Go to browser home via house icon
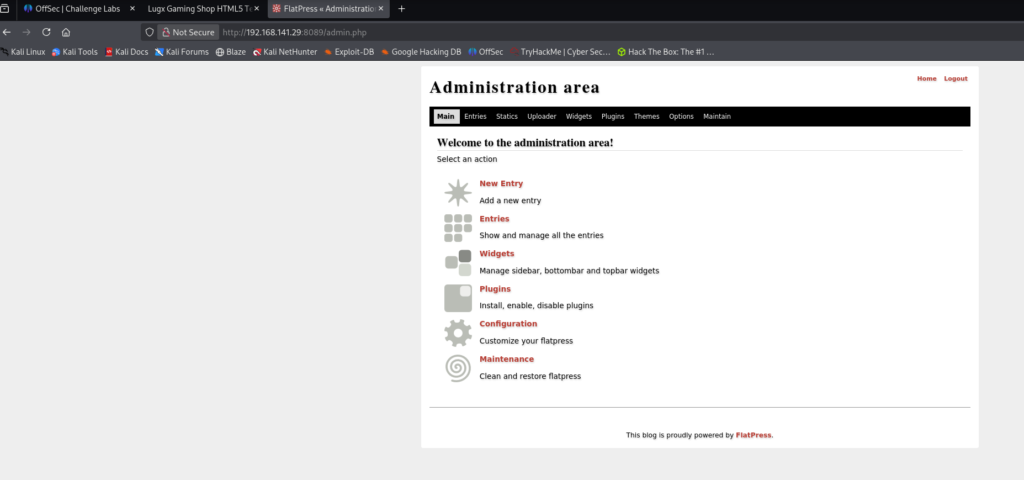Screen dimensions: 1024x480 65,32
